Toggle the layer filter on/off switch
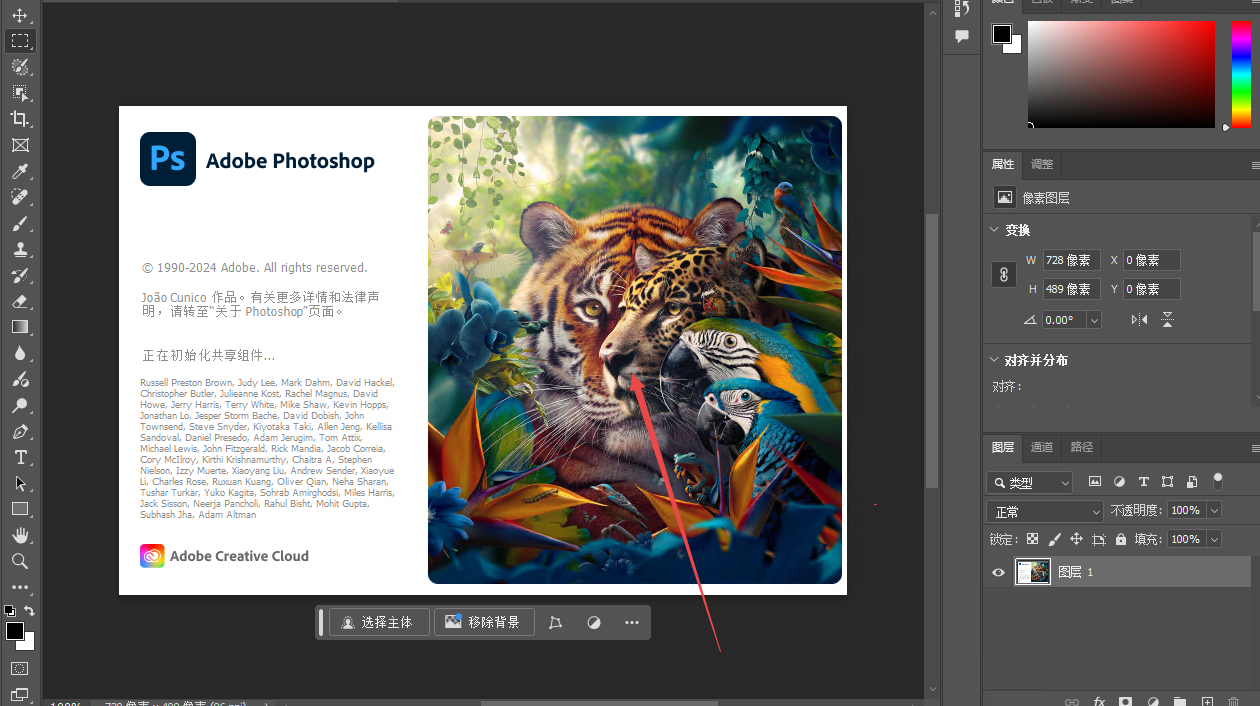 click(x=1217, y=481)
